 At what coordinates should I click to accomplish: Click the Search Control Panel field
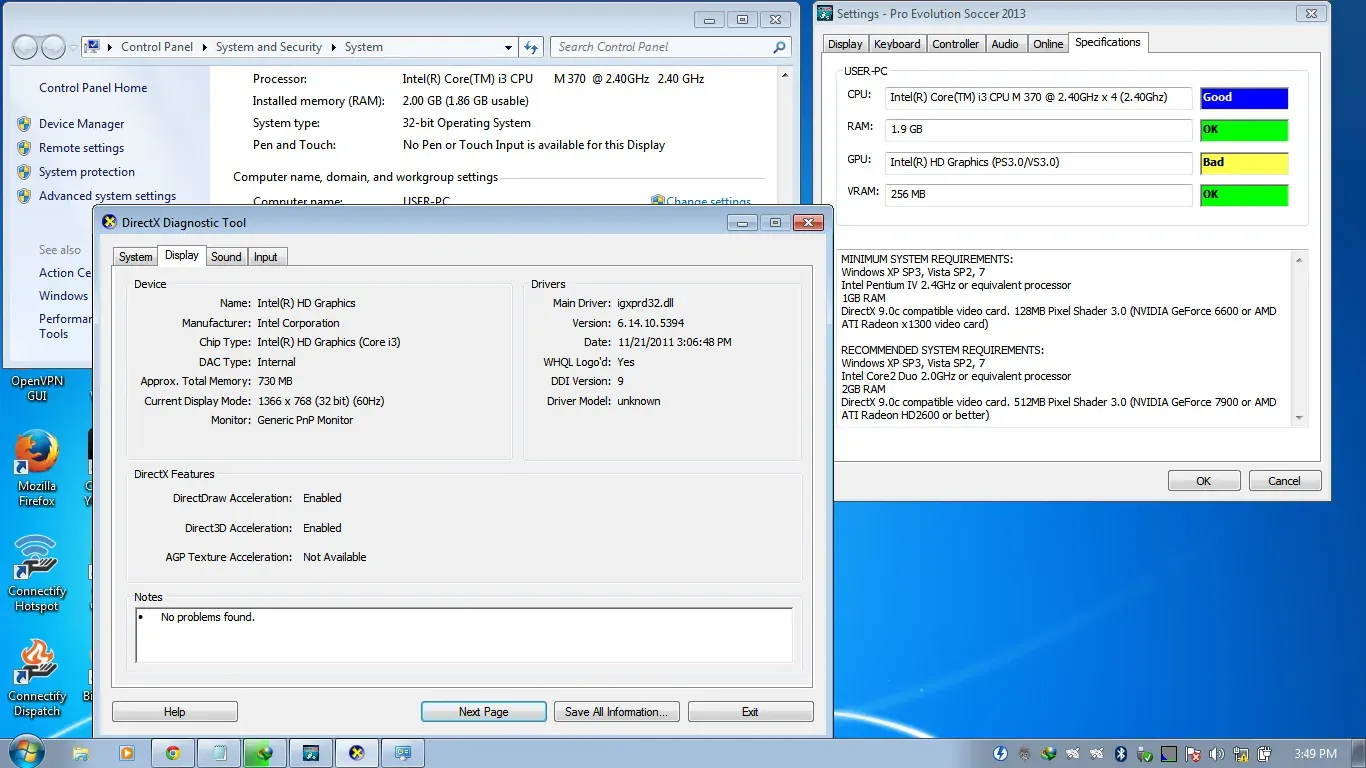(x=662, y=47)
